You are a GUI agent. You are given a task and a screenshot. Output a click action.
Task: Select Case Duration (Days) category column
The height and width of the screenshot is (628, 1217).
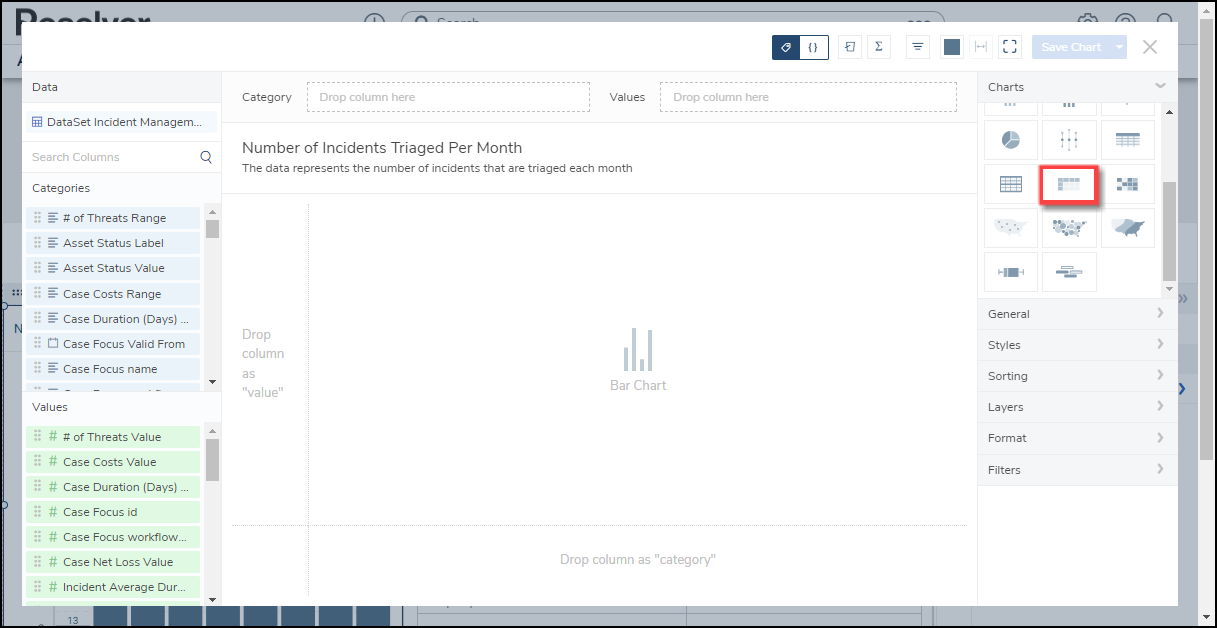coord(113,319)
